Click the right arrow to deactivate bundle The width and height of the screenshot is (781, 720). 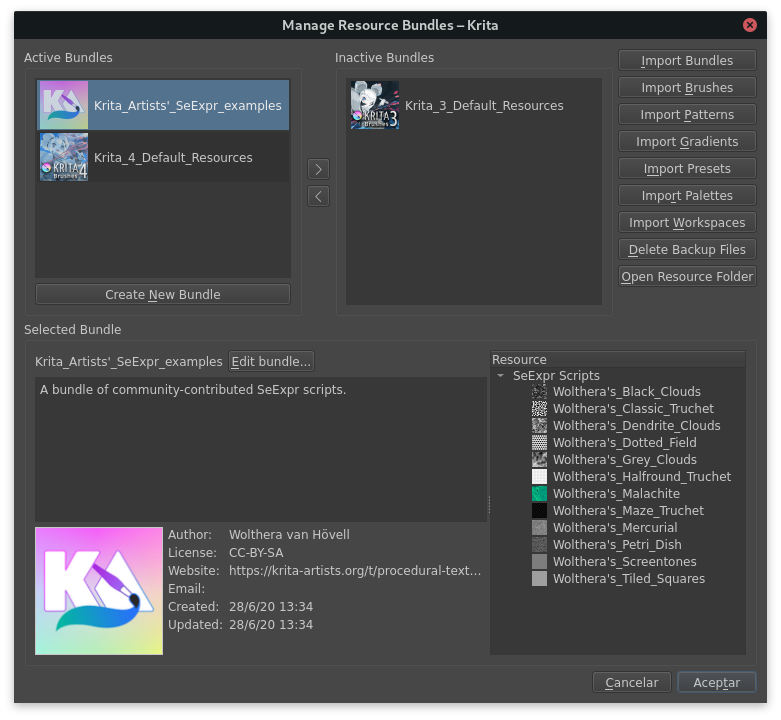319,169
